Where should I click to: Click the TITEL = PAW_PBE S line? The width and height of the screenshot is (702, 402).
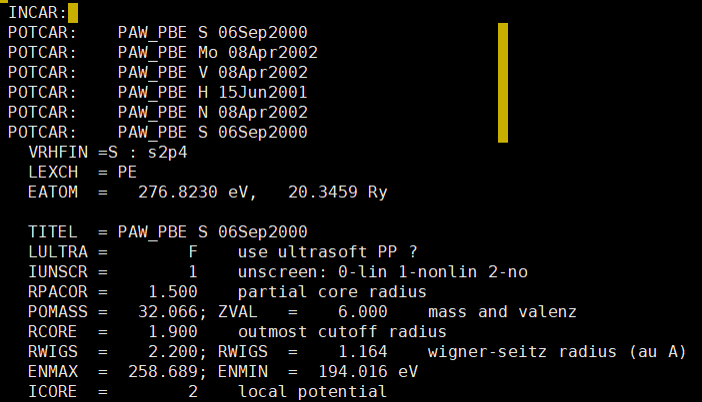tap(167, 232)
